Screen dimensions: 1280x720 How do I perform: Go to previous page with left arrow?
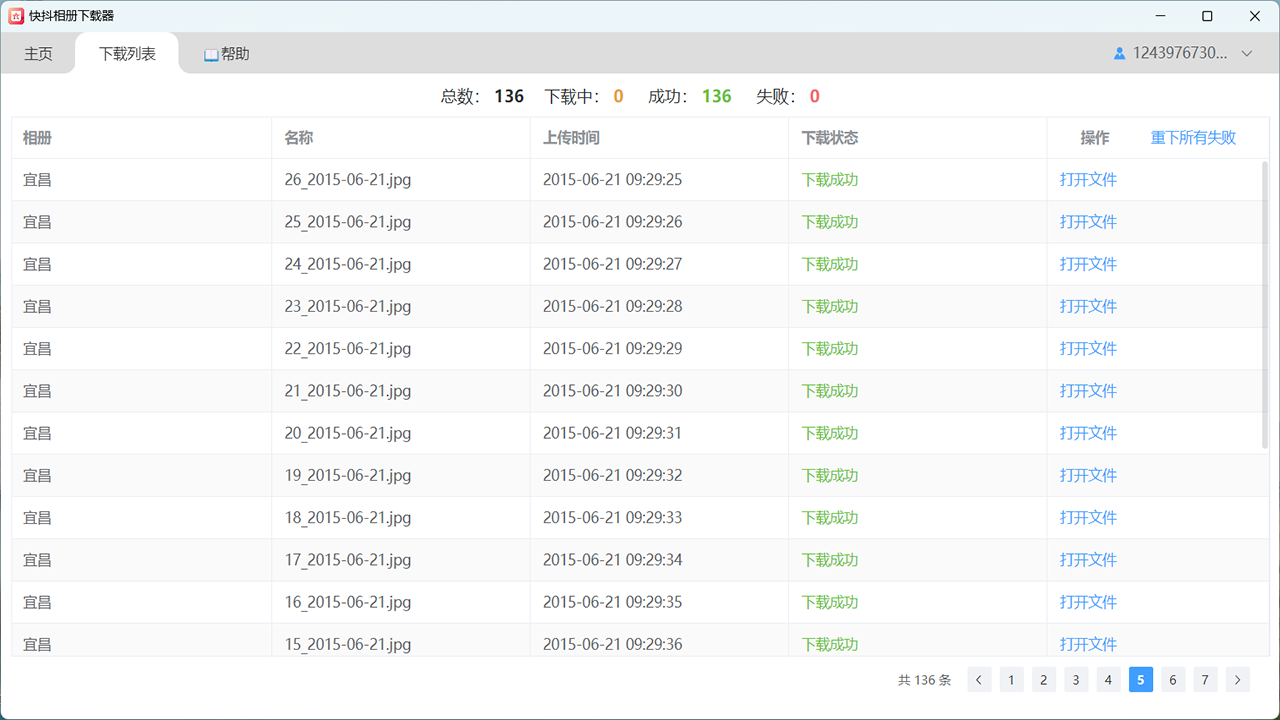(980, 680)
